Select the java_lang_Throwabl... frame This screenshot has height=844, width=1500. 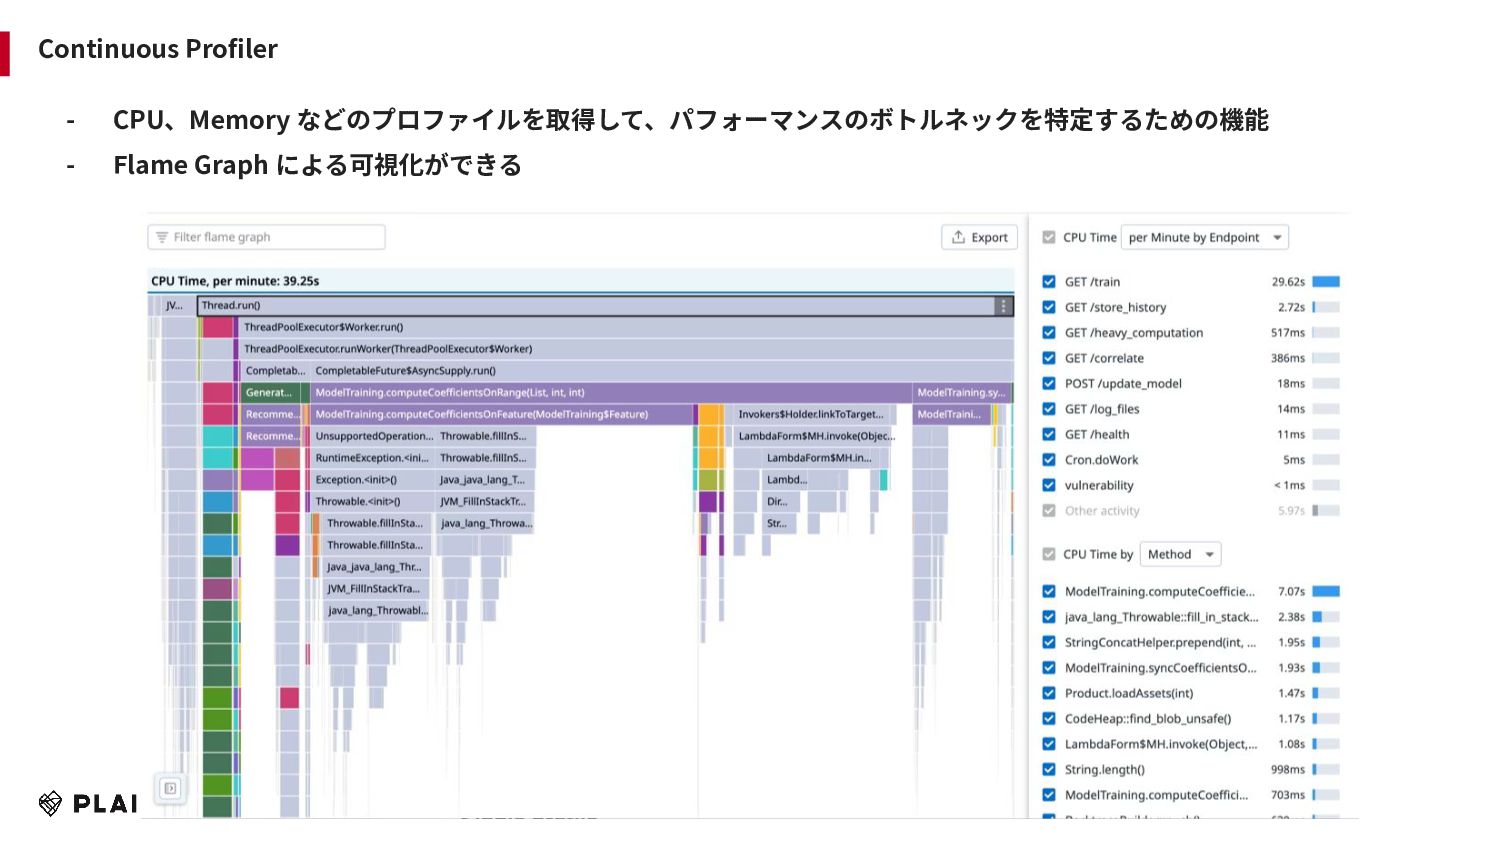pyautogui.click(x=377, y=611)
